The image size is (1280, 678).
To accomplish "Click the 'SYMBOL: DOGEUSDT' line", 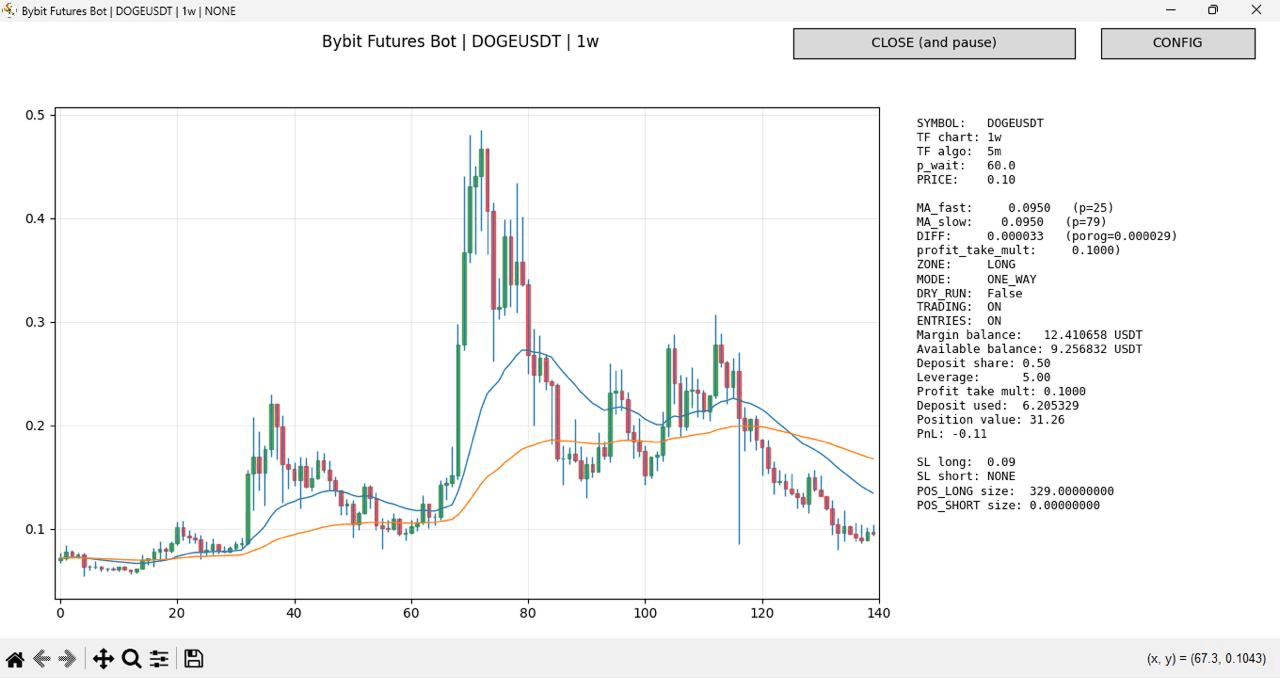I will pyautogui.click(x=980, y=123).
